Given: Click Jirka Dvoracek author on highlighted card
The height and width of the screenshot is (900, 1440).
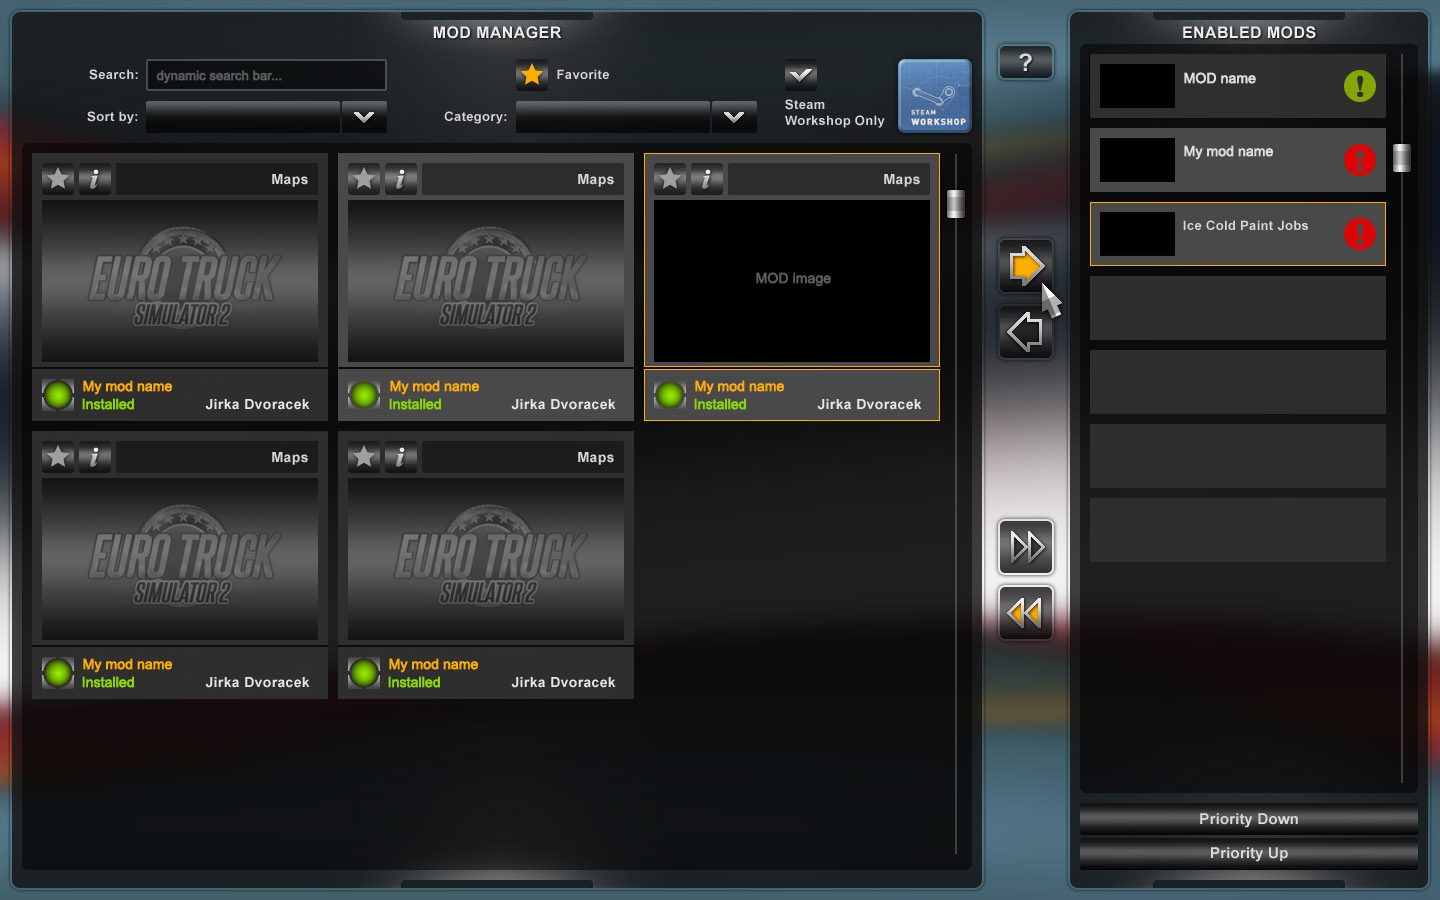Looking at the screenshot, I should pyautogui.click(x=869, y=404).
